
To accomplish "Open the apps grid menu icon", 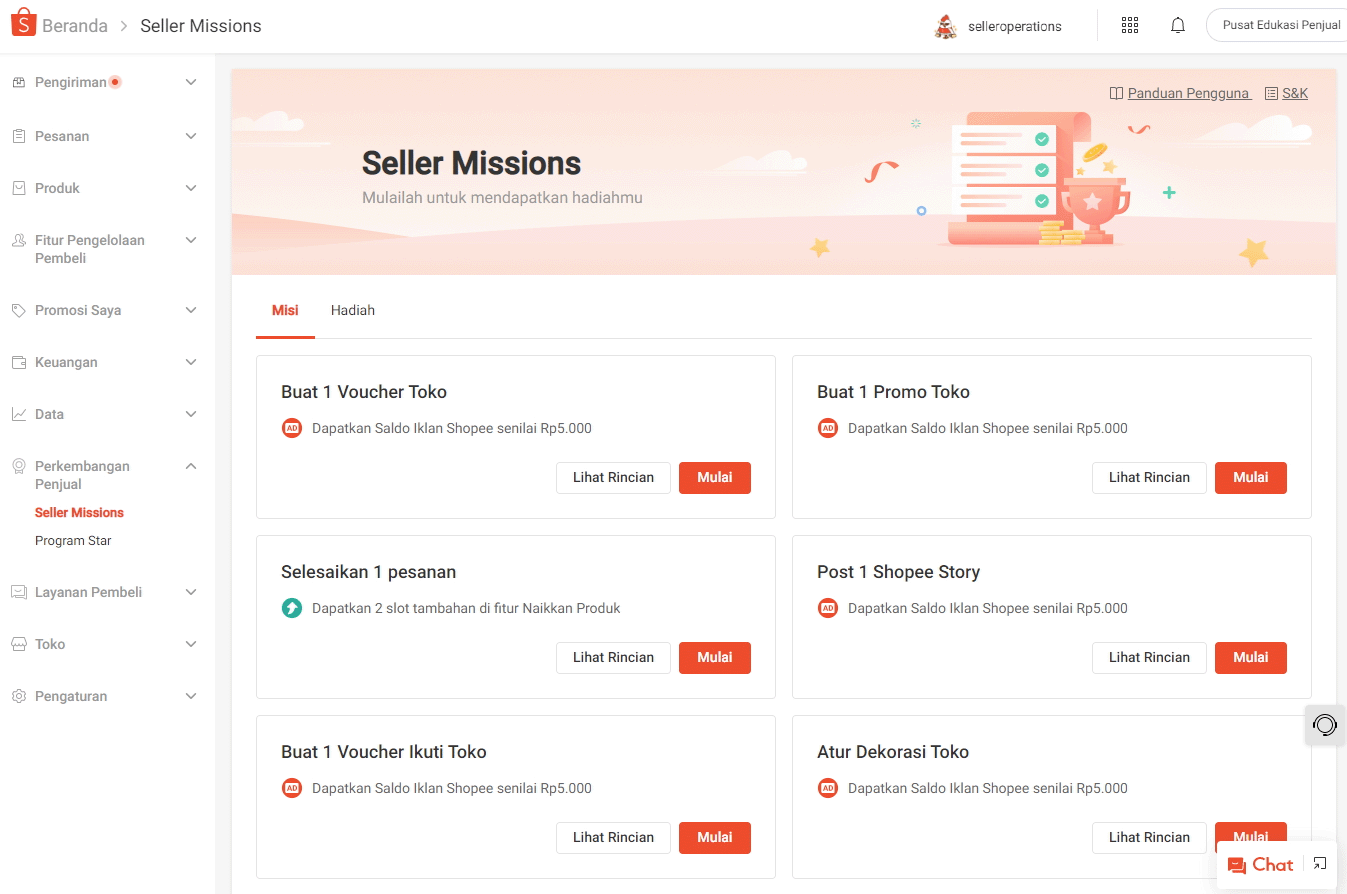I will [x=1130, y=26].
